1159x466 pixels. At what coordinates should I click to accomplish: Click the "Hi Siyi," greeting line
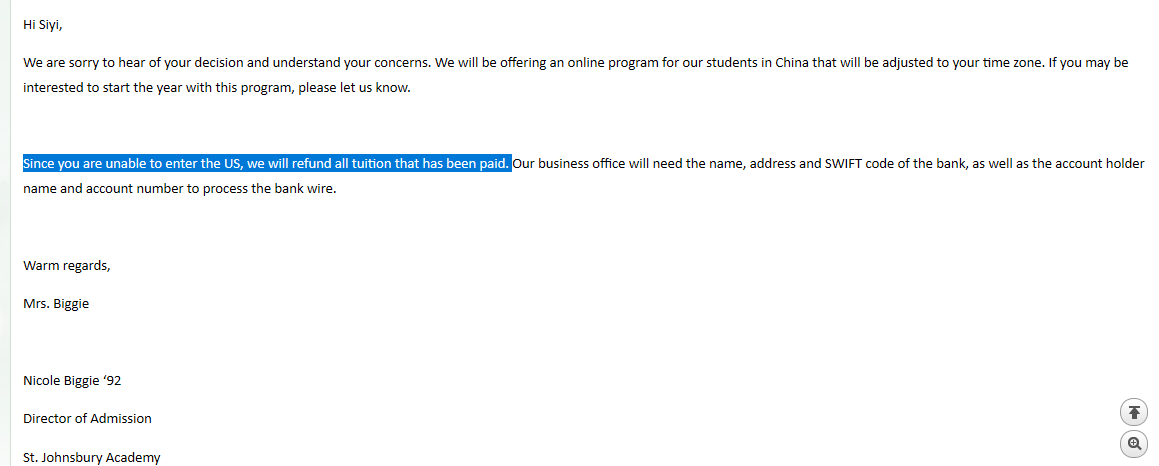click(43, 25)
